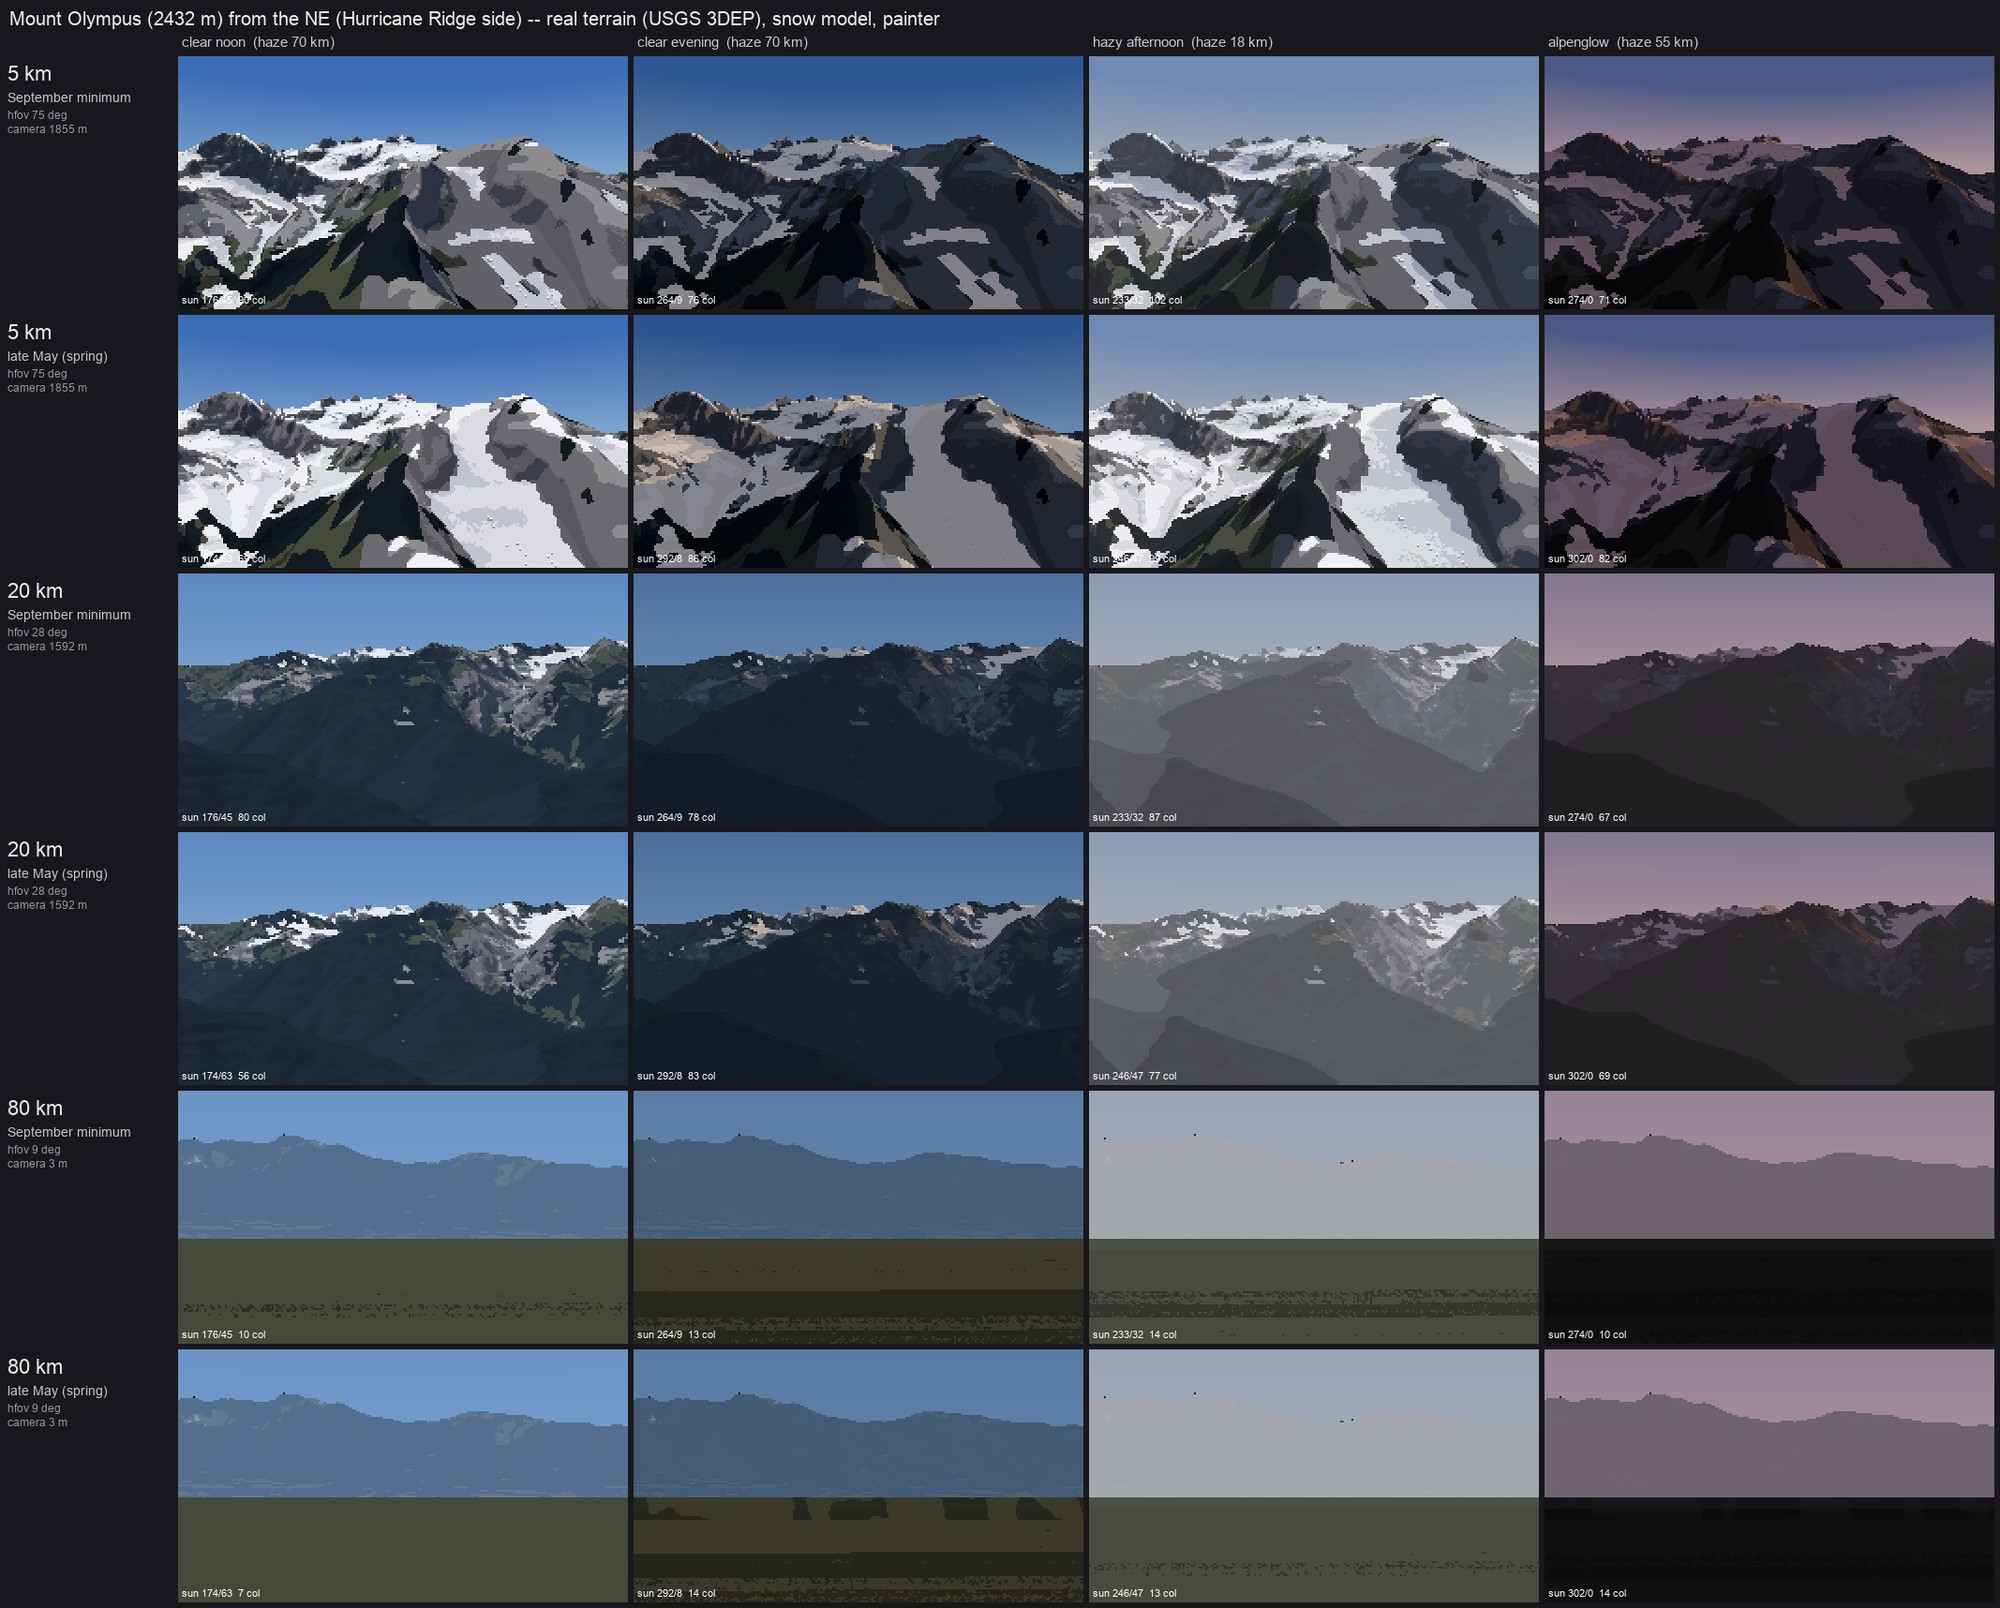Choose the 80 km late May clear evening render

858,1476
